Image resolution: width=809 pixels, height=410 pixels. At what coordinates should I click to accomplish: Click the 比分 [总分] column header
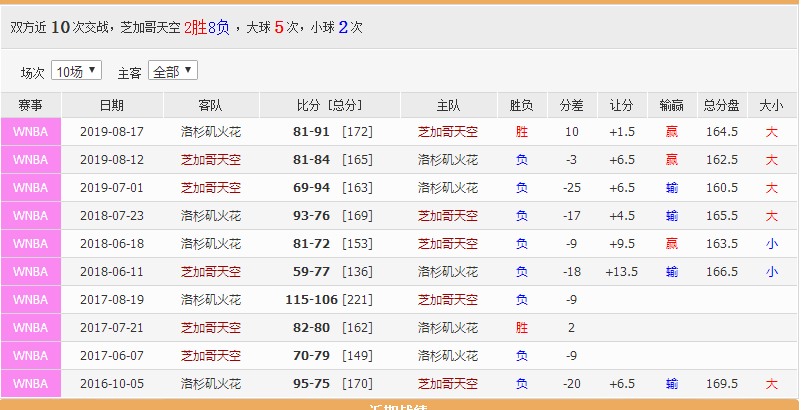(330, 105)
